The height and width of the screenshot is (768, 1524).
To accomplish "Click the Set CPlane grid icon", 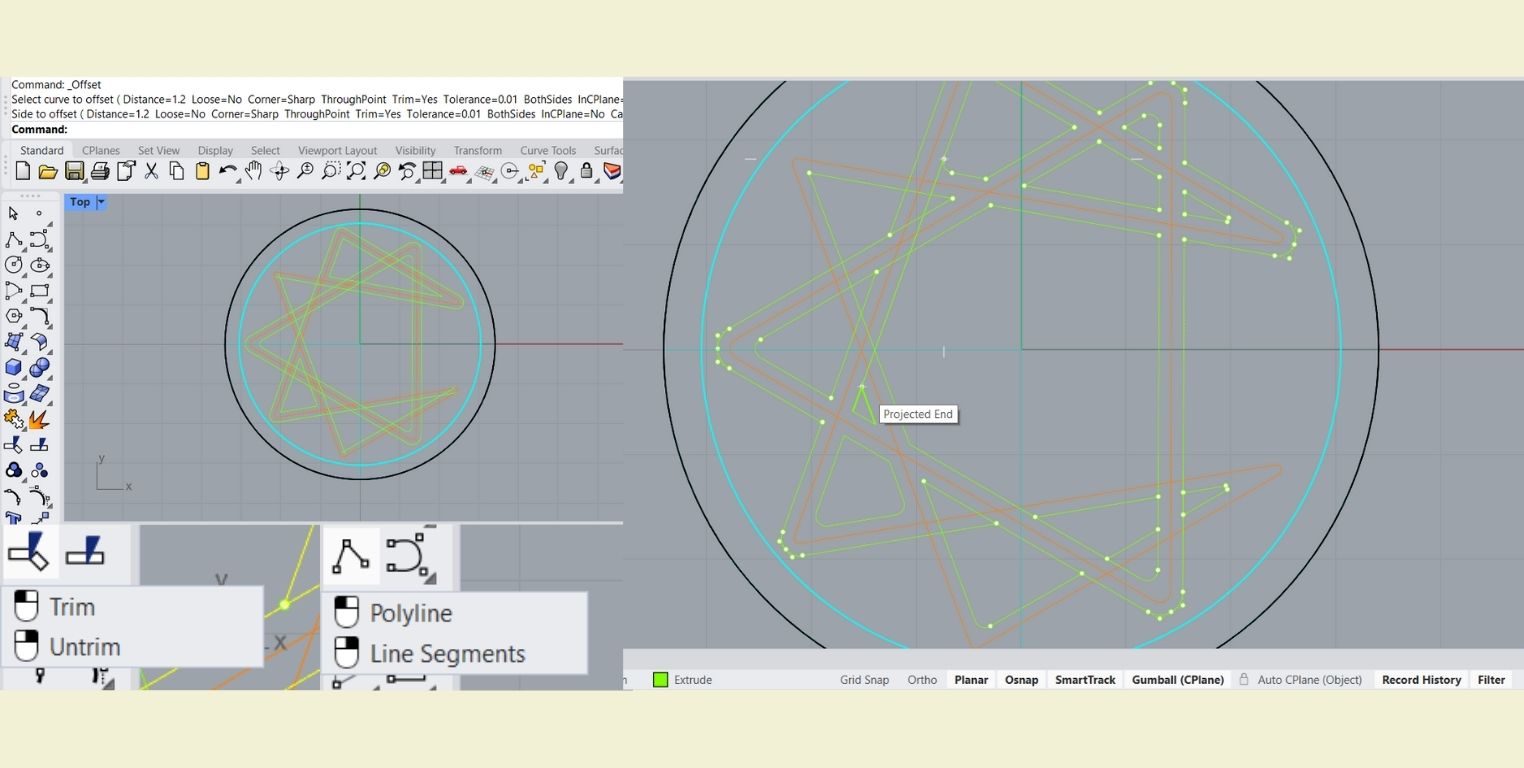I will coord(484,172).
